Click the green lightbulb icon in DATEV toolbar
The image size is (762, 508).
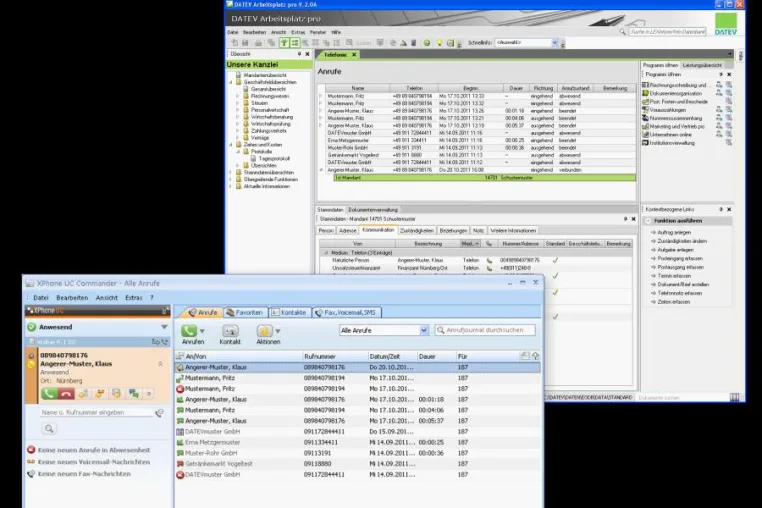pyautogui.click(x=439, y=43)
